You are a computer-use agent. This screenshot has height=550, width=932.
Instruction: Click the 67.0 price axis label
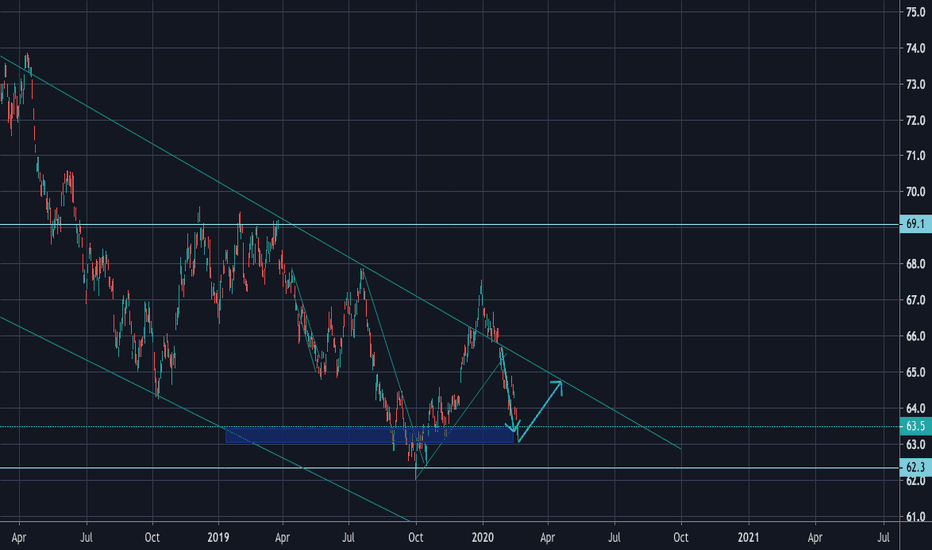[915, 300]
